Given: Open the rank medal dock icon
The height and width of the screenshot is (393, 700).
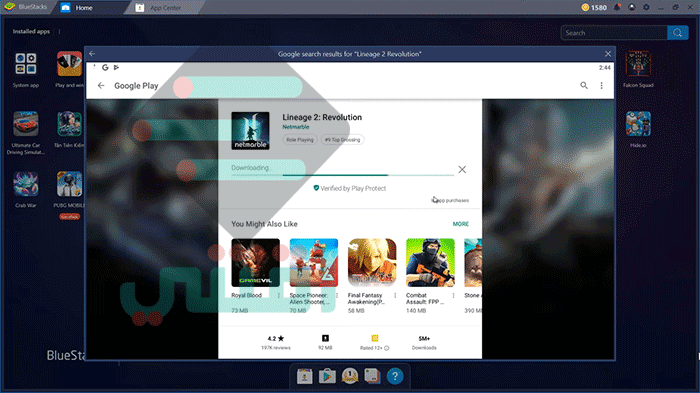Looking at the screenshot, I should tap(350, 376).
